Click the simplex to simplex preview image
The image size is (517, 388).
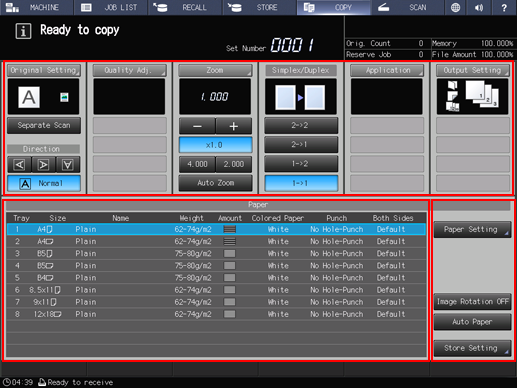[301, 97]
